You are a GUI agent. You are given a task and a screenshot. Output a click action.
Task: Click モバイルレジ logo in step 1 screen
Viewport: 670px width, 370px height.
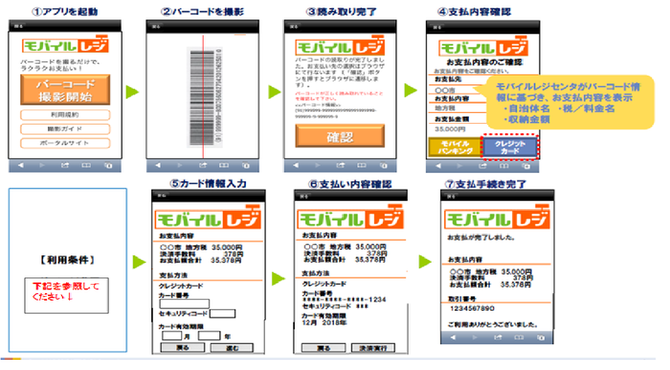click(65, 44)
